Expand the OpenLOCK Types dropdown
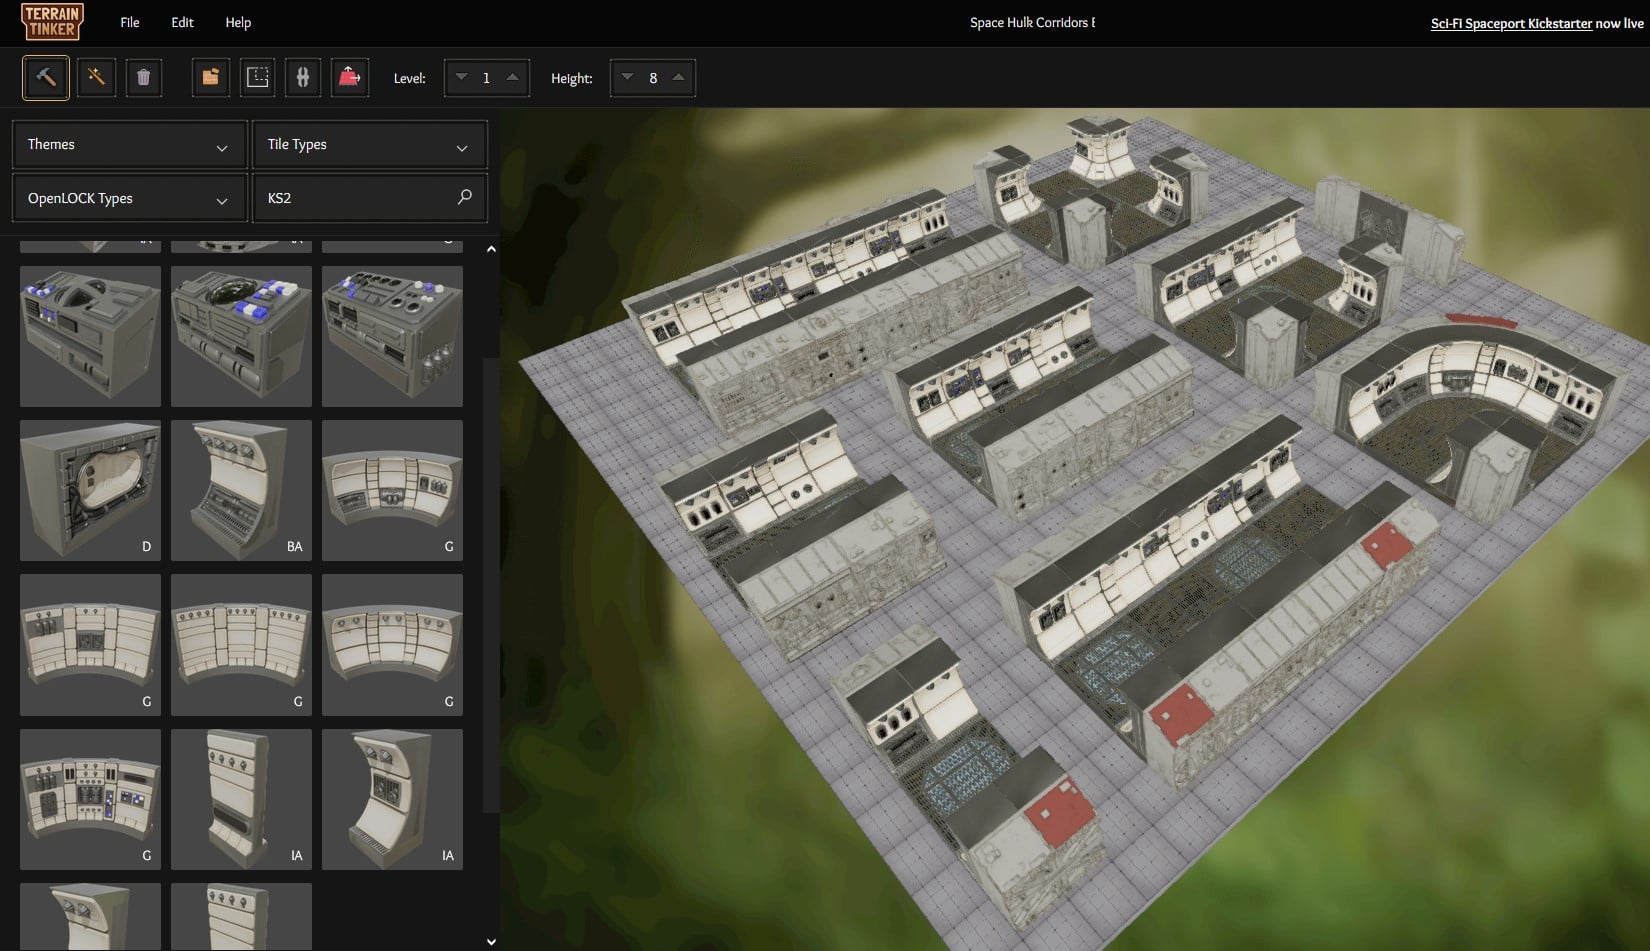The image size is (1650, 951). pyautogui.click(x=128, y=197)
